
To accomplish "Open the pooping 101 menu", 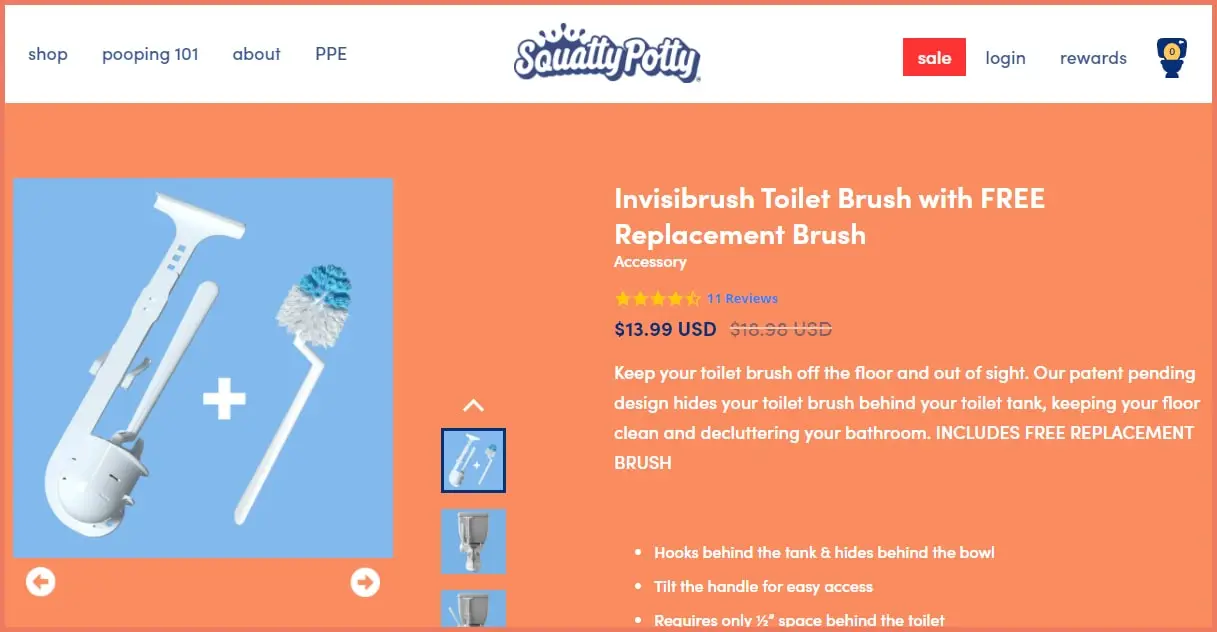I will pyautogui.click(x=150, y=54).
